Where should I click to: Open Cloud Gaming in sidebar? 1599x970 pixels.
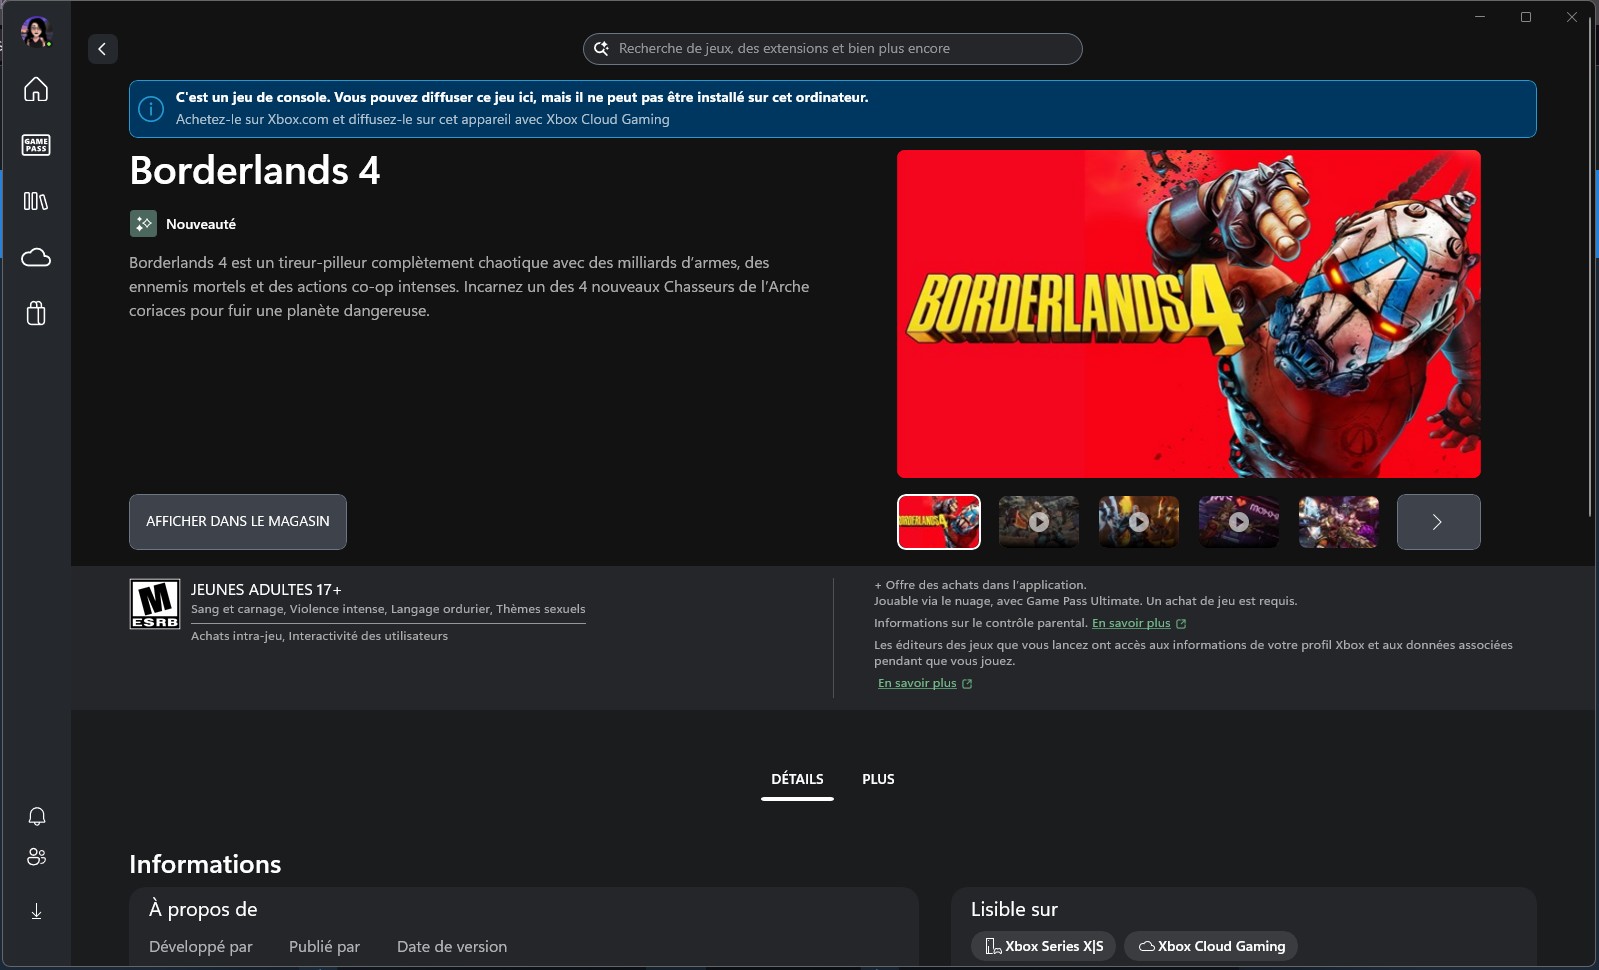click(36, 258)
